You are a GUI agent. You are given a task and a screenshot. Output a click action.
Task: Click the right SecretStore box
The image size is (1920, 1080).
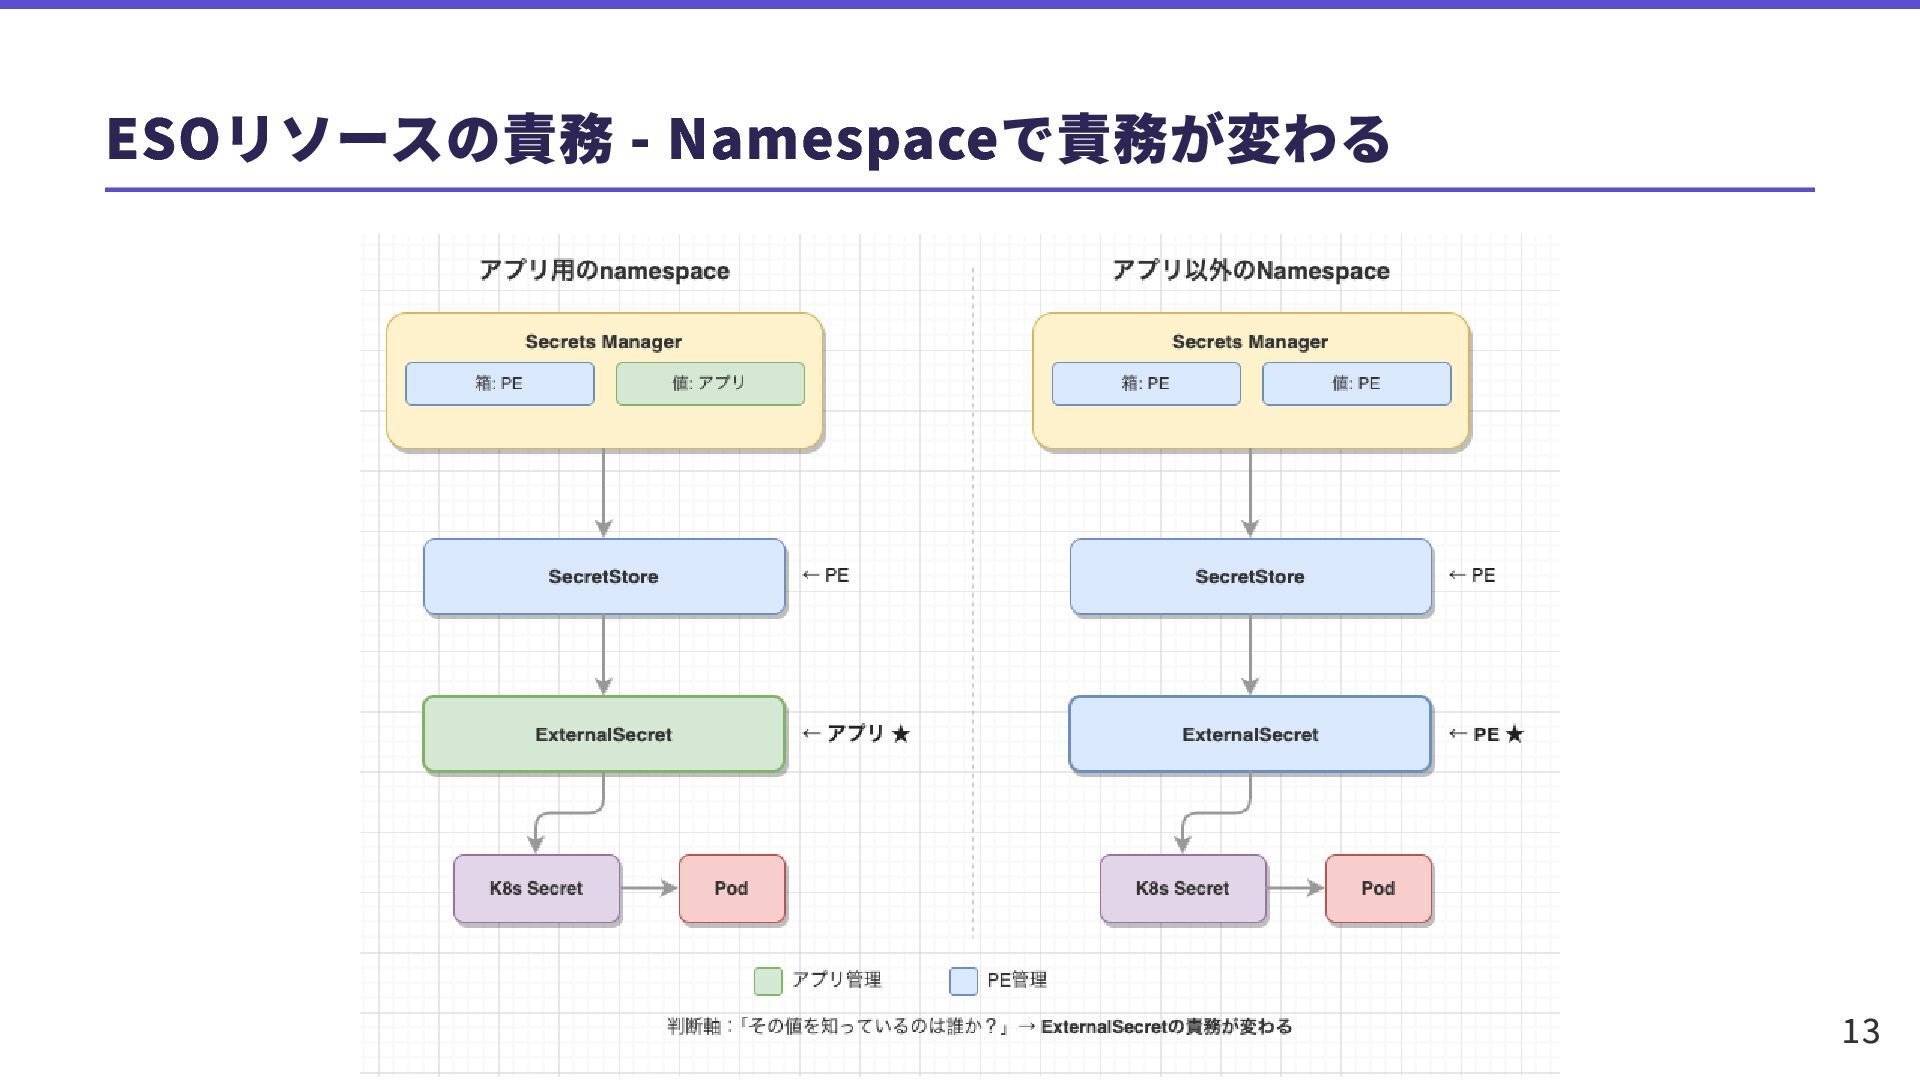[1250, 577]
